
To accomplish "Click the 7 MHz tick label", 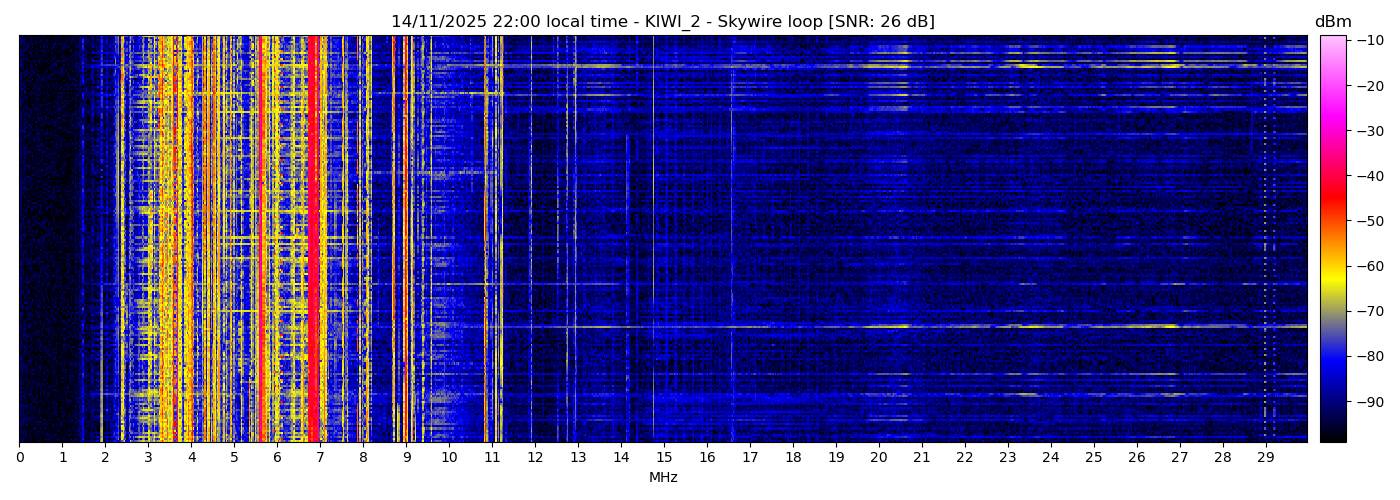I will (320, 458).
